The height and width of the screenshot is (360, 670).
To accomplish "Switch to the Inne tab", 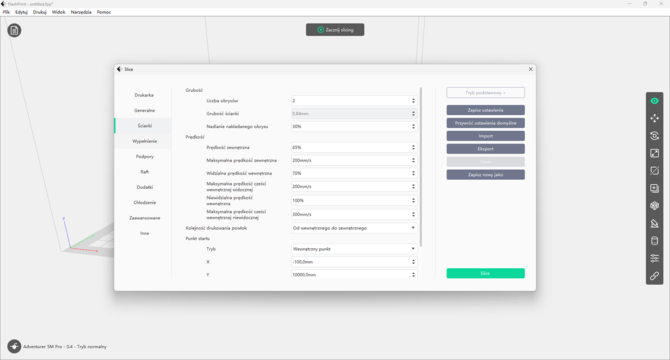I will [144, 234].
